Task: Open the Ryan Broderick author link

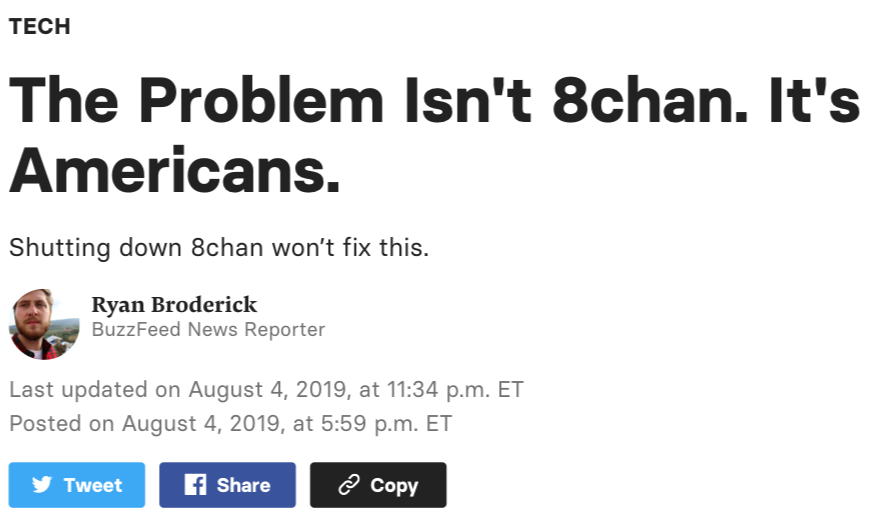Action: [174, 304]
